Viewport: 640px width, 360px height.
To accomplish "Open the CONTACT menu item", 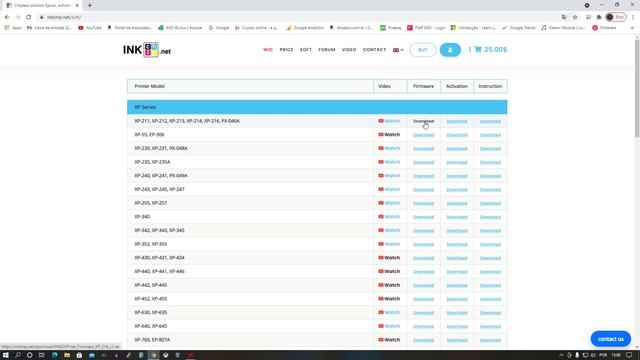I will 374,50.
